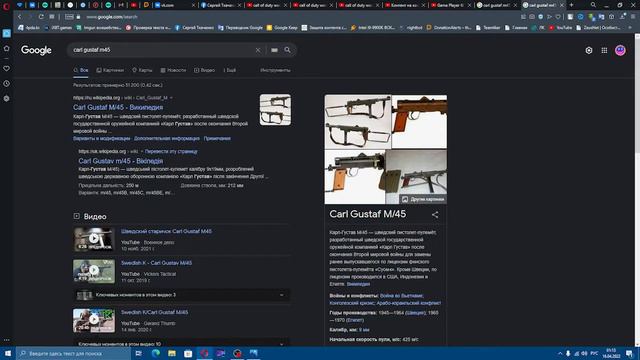This screenshot has height=360, width=640.
Task: Open Carl Gustaf M/45 — Википедия result
Action: pyautogui.click(x=118, y=107)
